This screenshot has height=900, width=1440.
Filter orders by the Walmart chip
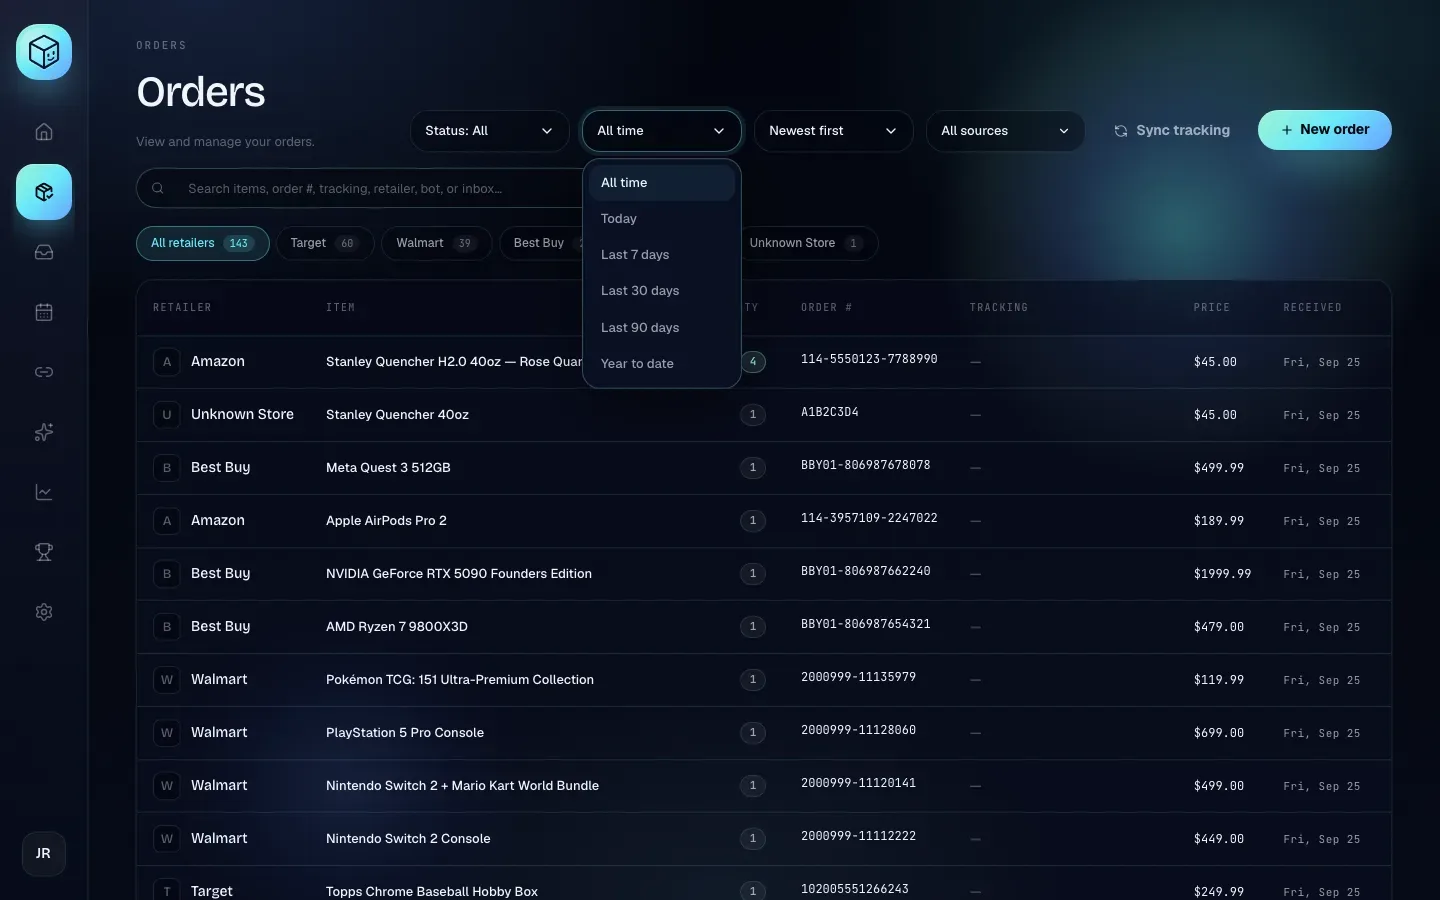(x=436, y=243)
